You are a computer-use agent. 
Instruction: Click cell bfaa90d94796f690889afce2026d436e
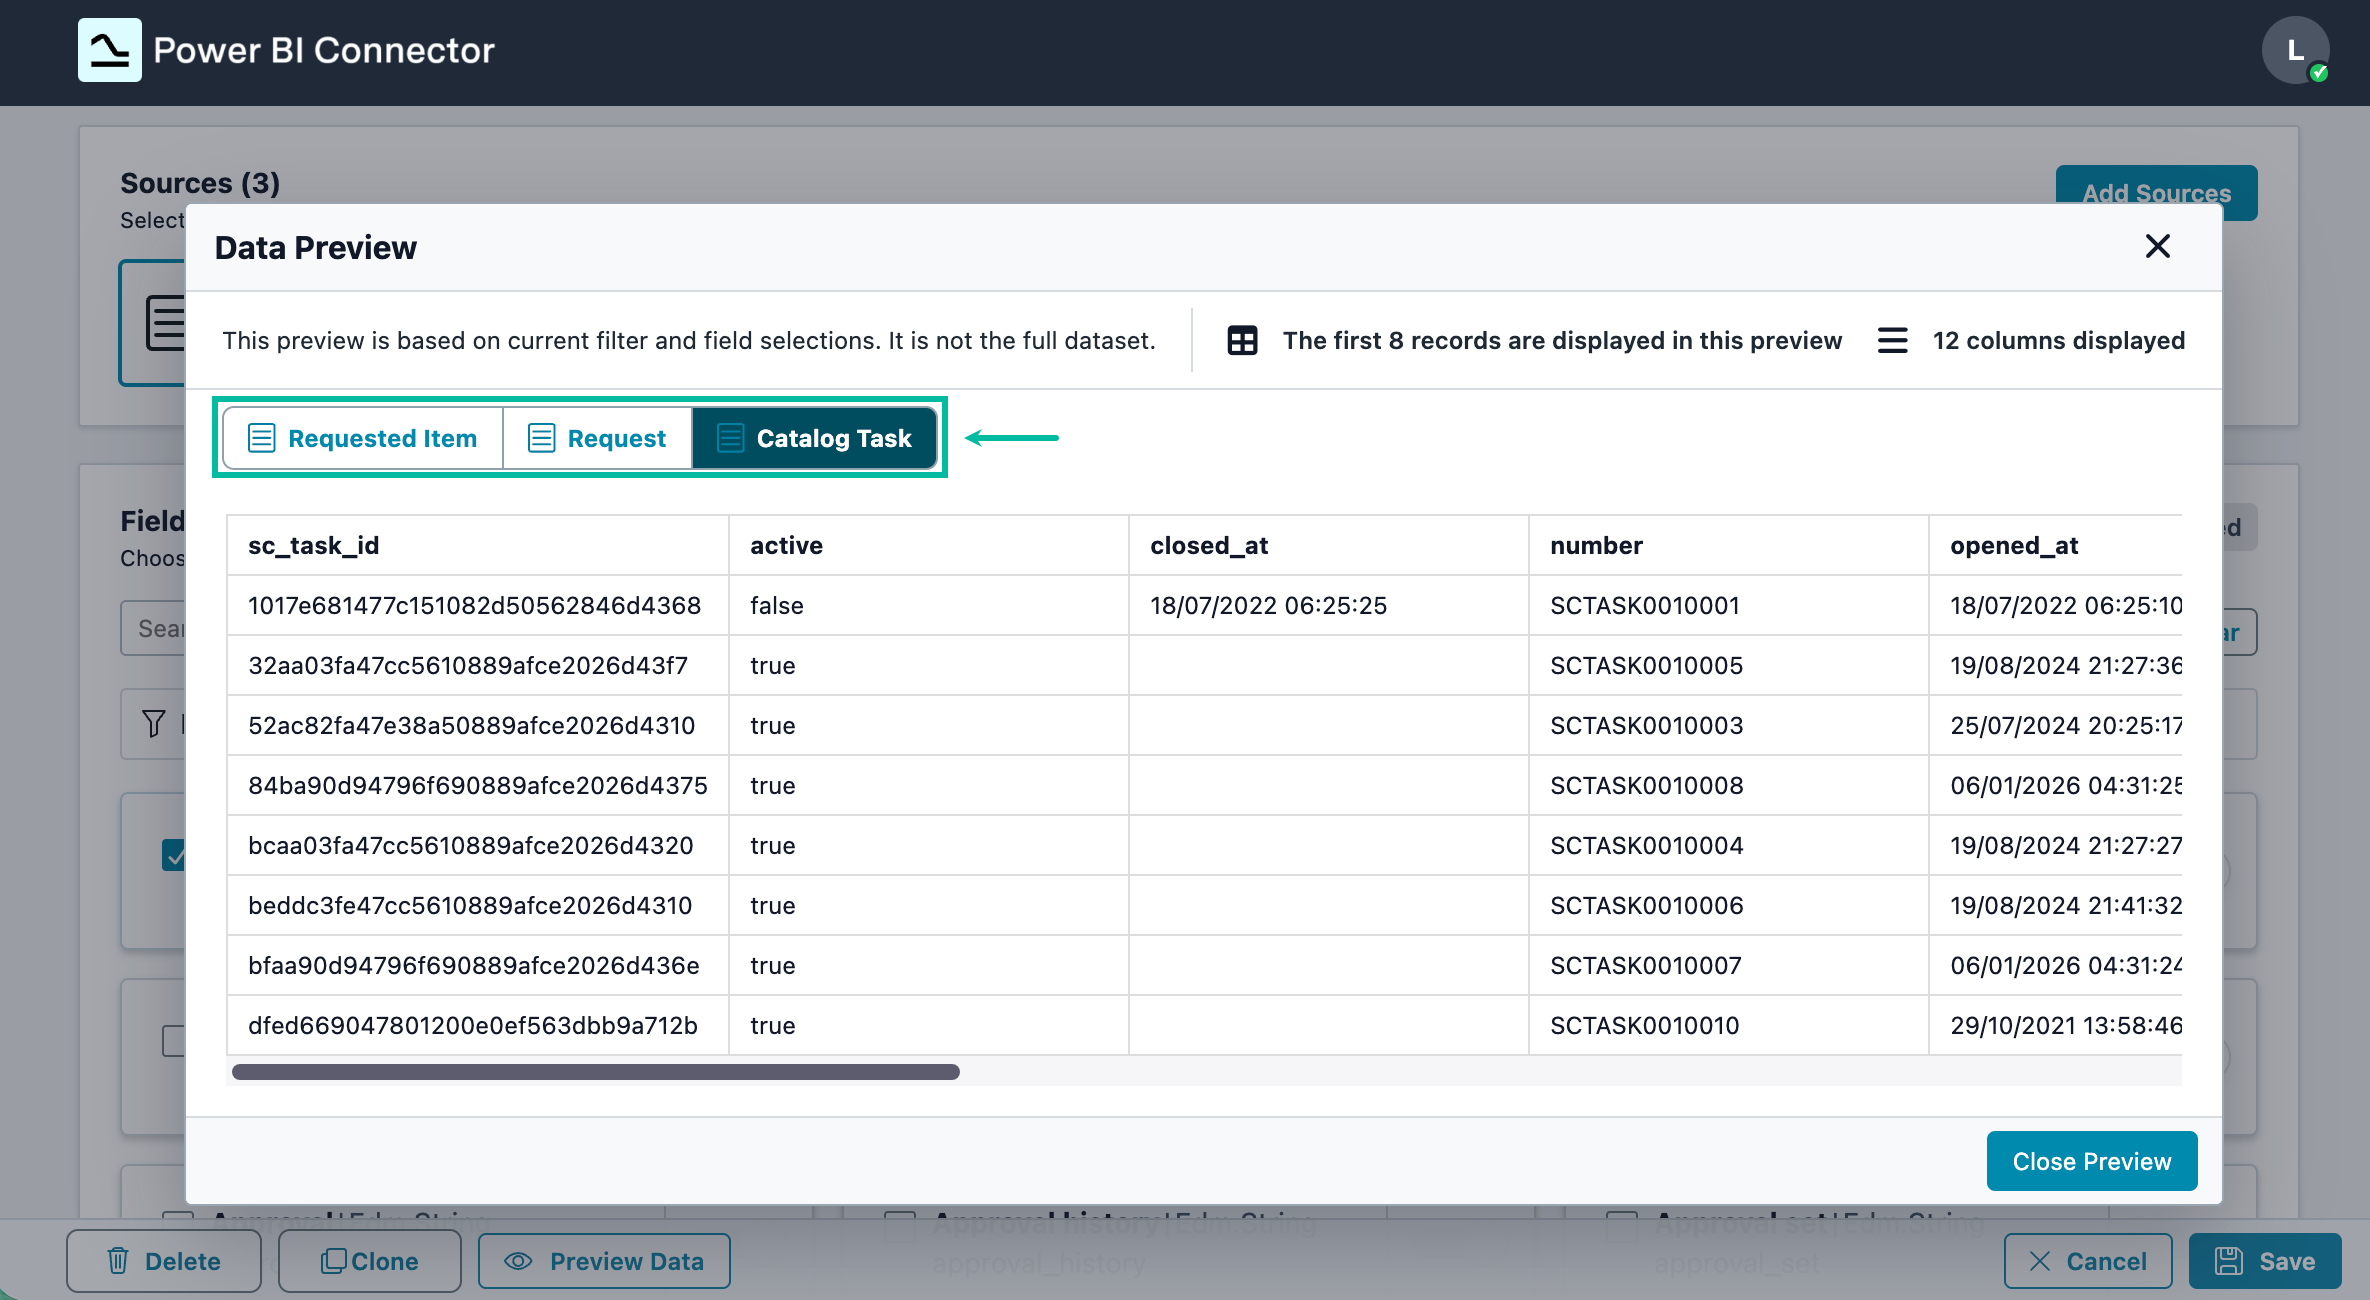(x=478, y=965)
